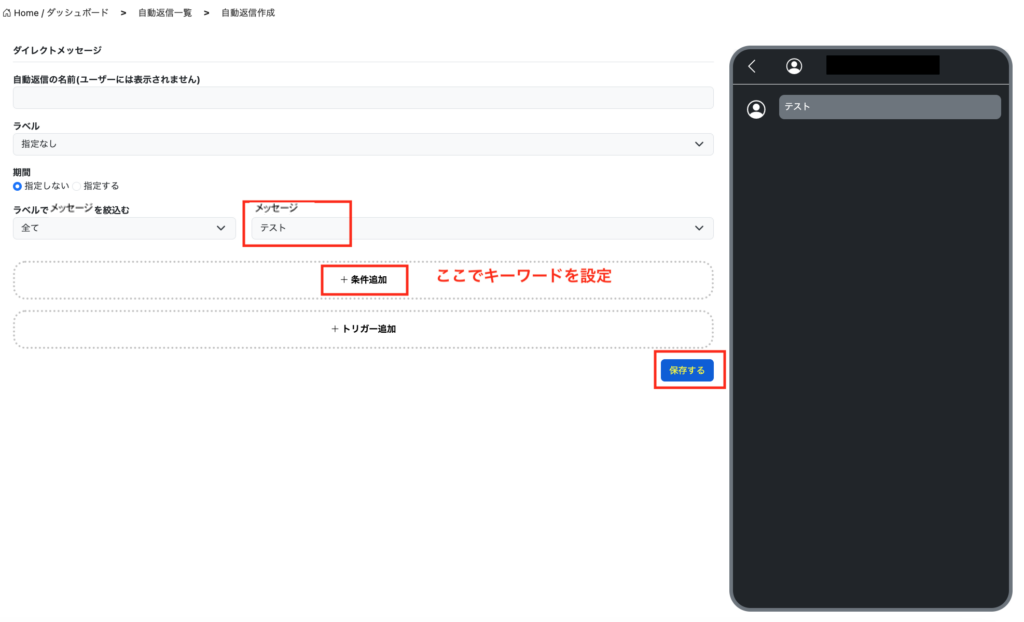Select the 指定する period option

77,186
